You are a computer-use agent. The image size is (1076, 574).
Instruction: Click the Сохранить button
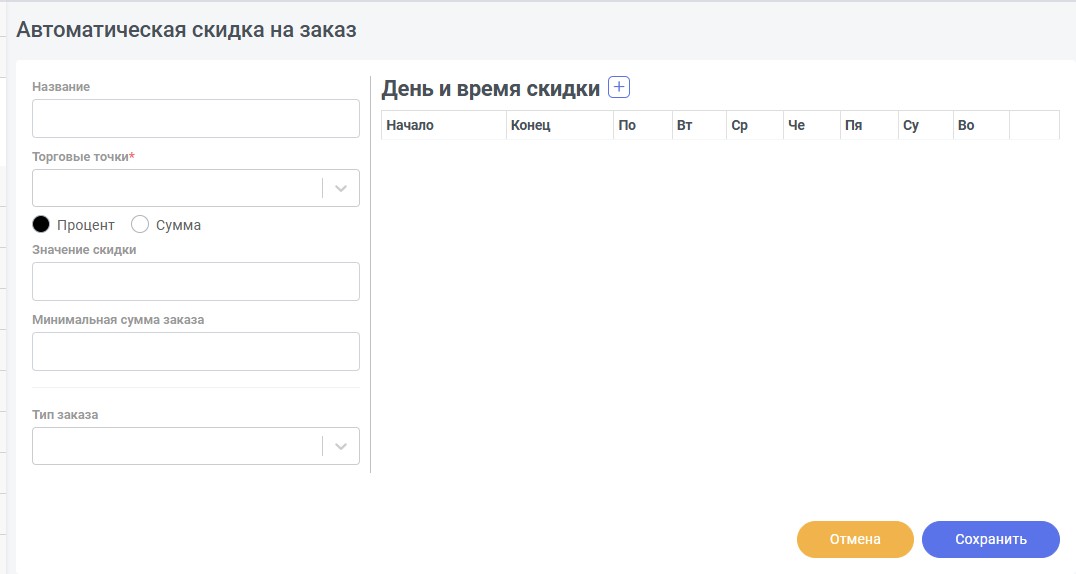[991, 540]
